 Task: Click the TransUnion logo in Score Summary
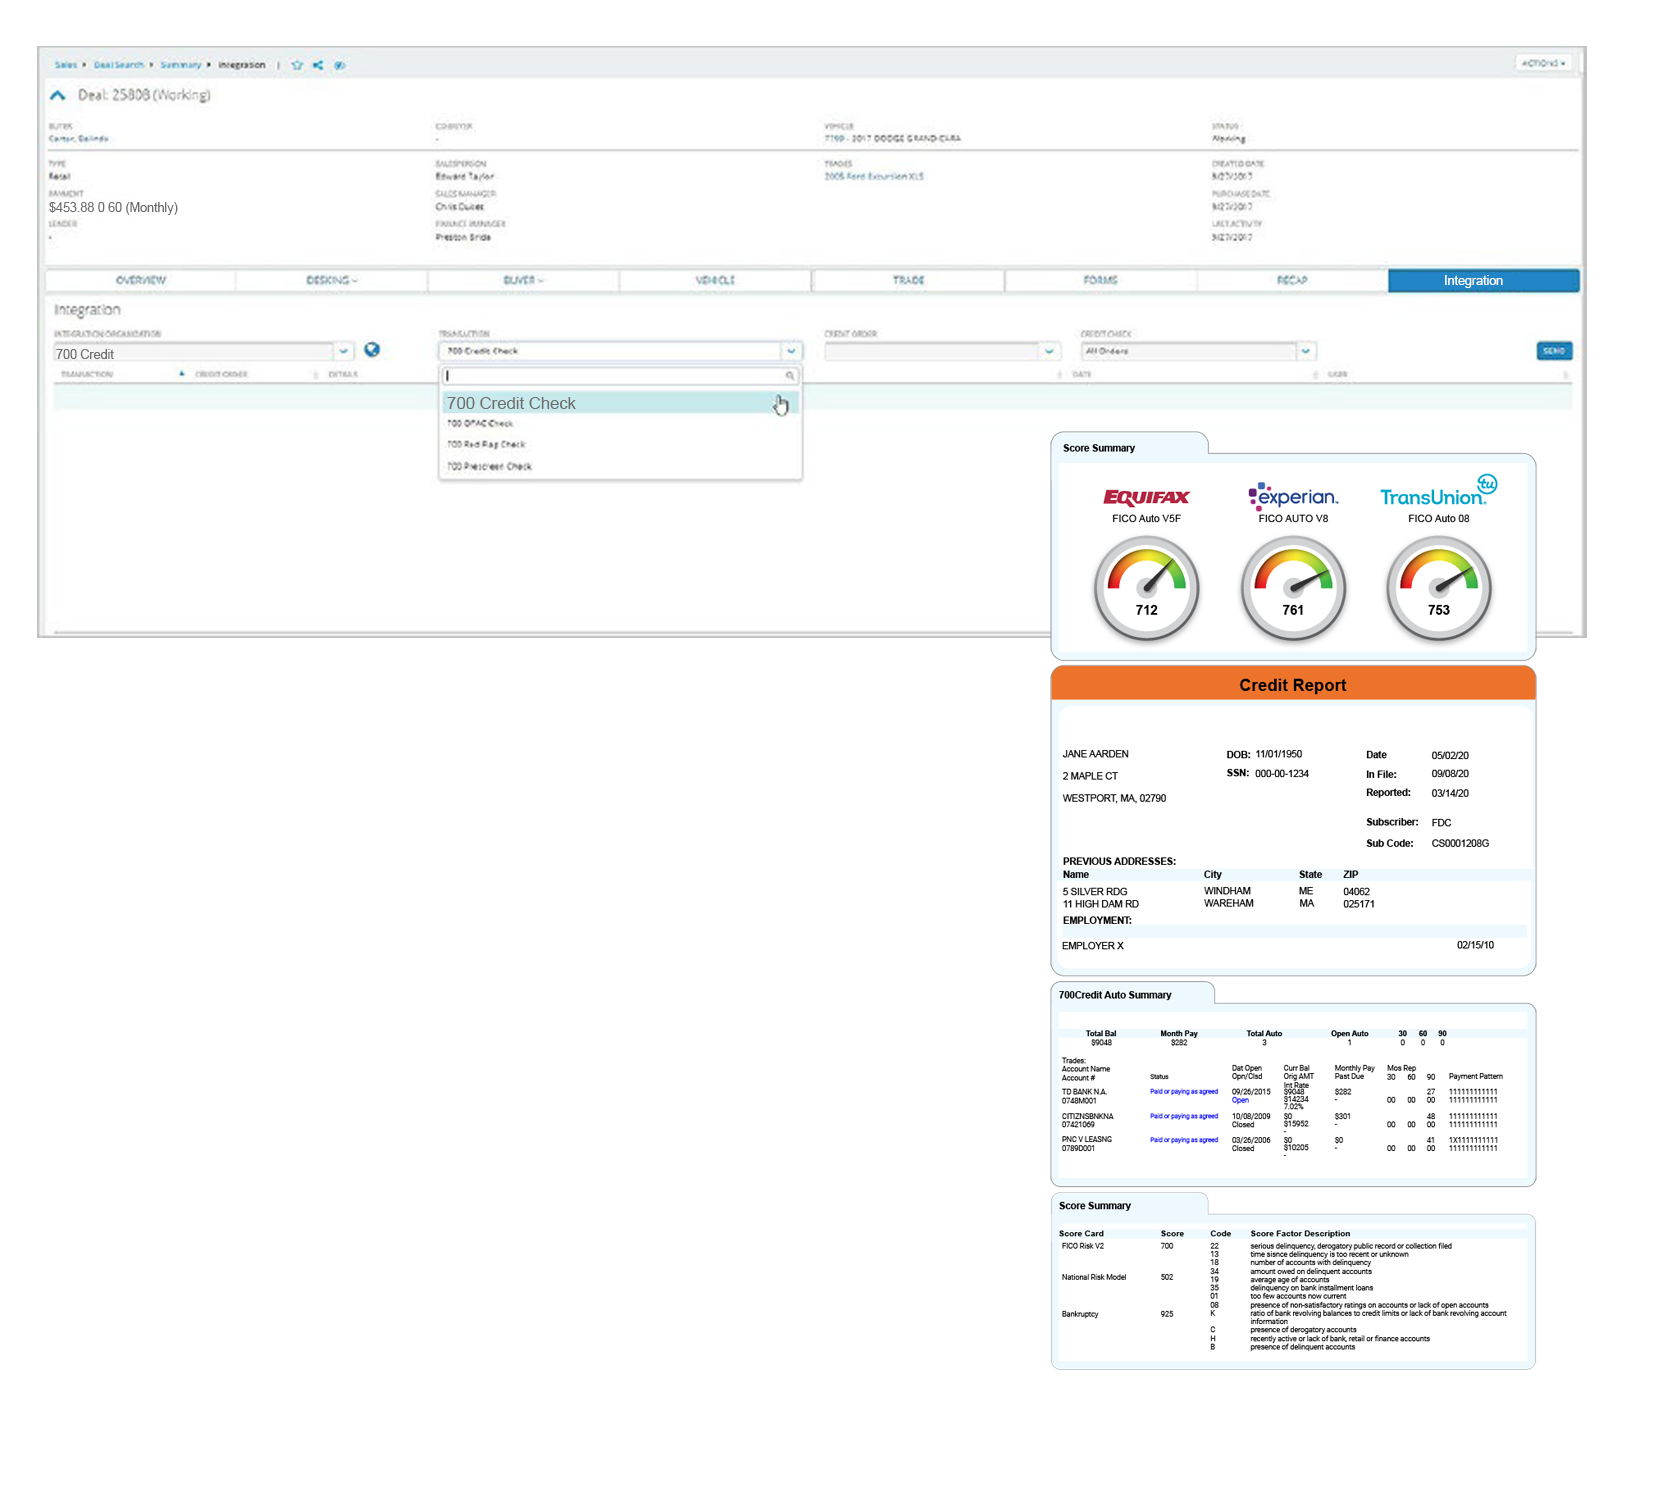point(1439,492)
